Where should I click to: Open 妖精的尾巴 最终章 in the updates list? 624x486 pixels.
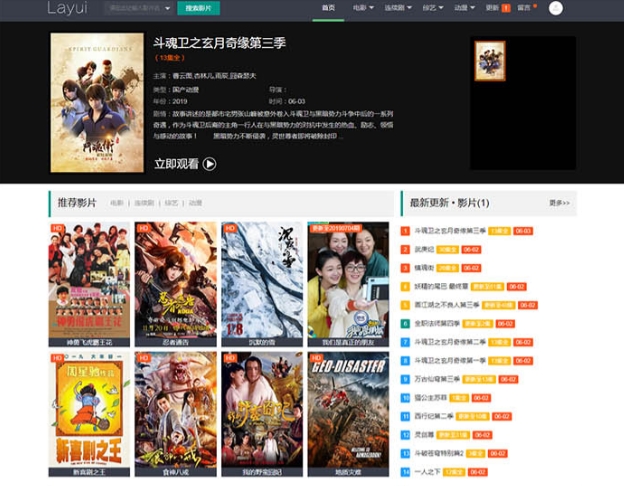pyautogui.click(x=441, y=287)
